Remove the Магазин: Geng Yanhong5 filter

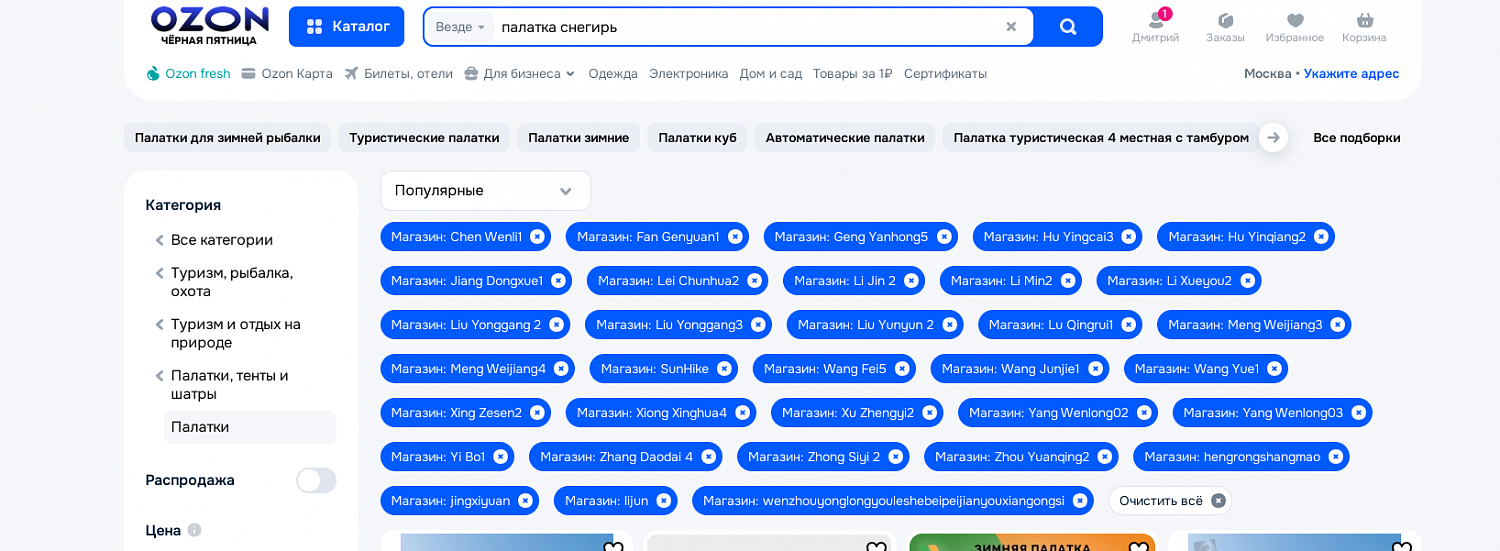[944, 237]
